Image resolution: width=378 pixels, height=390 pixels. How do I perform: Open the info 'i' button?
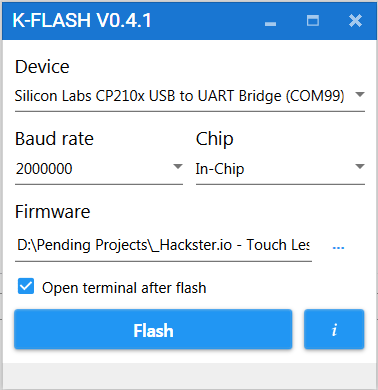(334, 329)
